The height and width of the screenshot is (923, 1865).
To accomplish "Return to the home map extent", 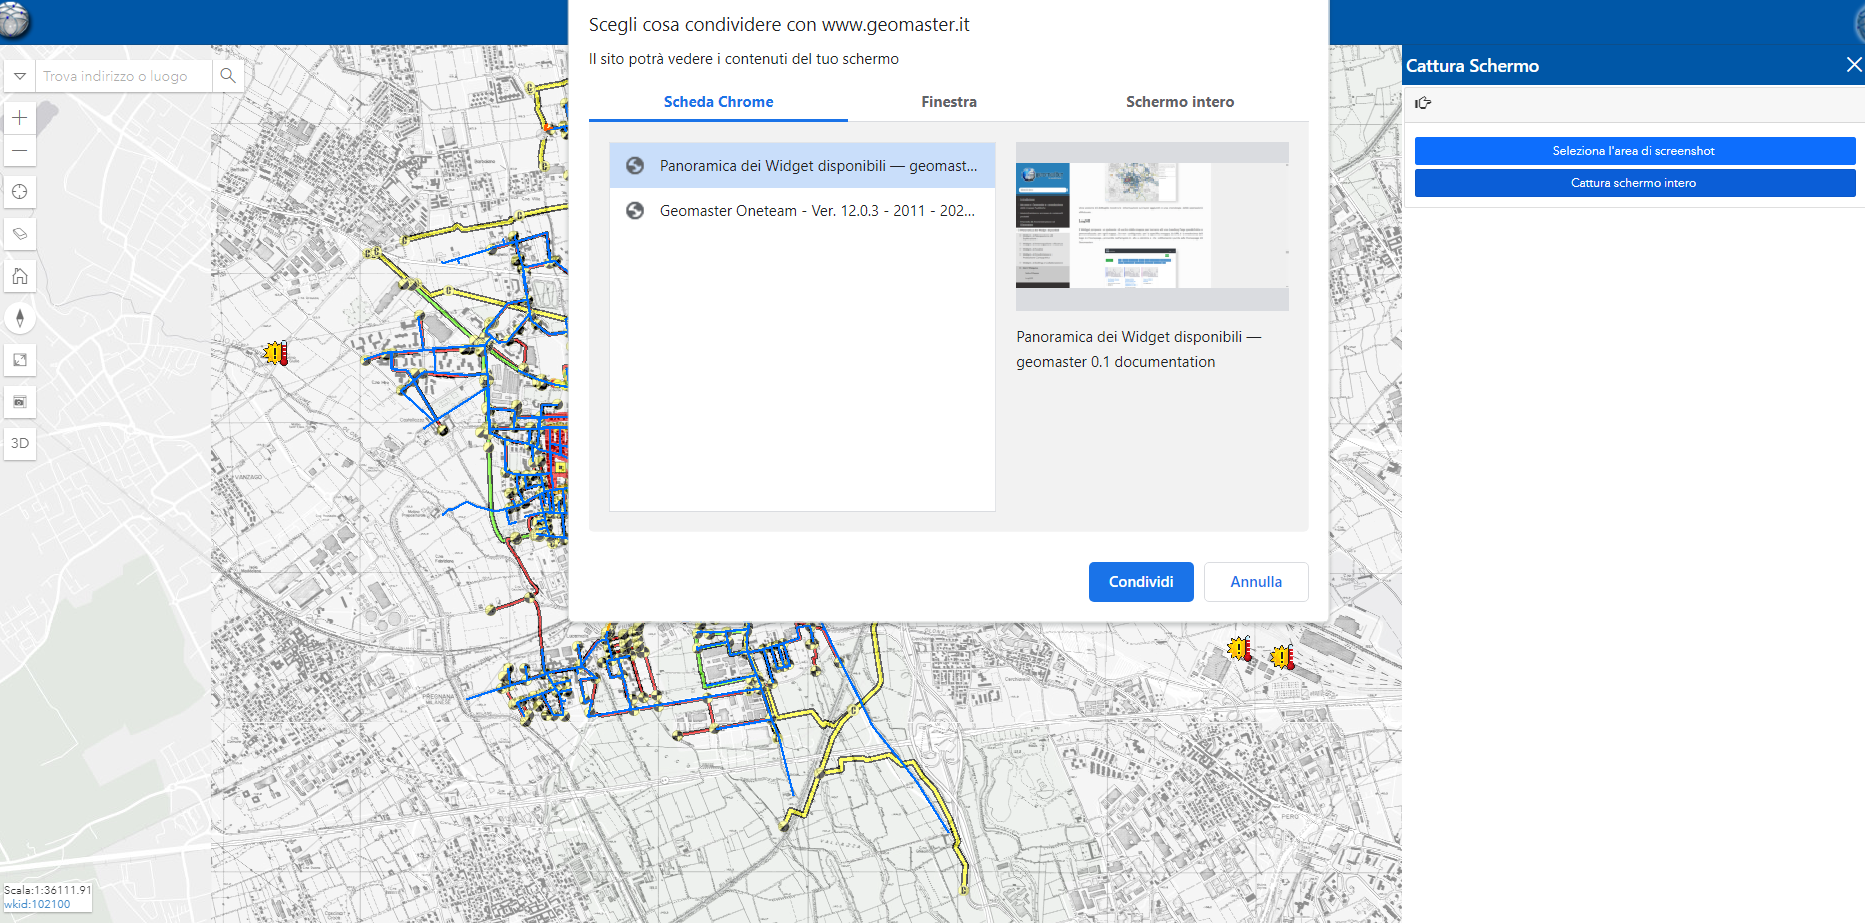I will (20, 276).
